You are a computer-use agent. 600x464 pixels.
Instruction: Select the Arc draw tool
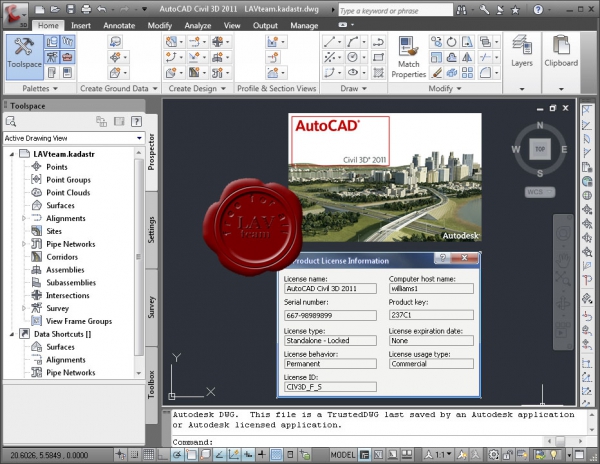tap(352, 42)
